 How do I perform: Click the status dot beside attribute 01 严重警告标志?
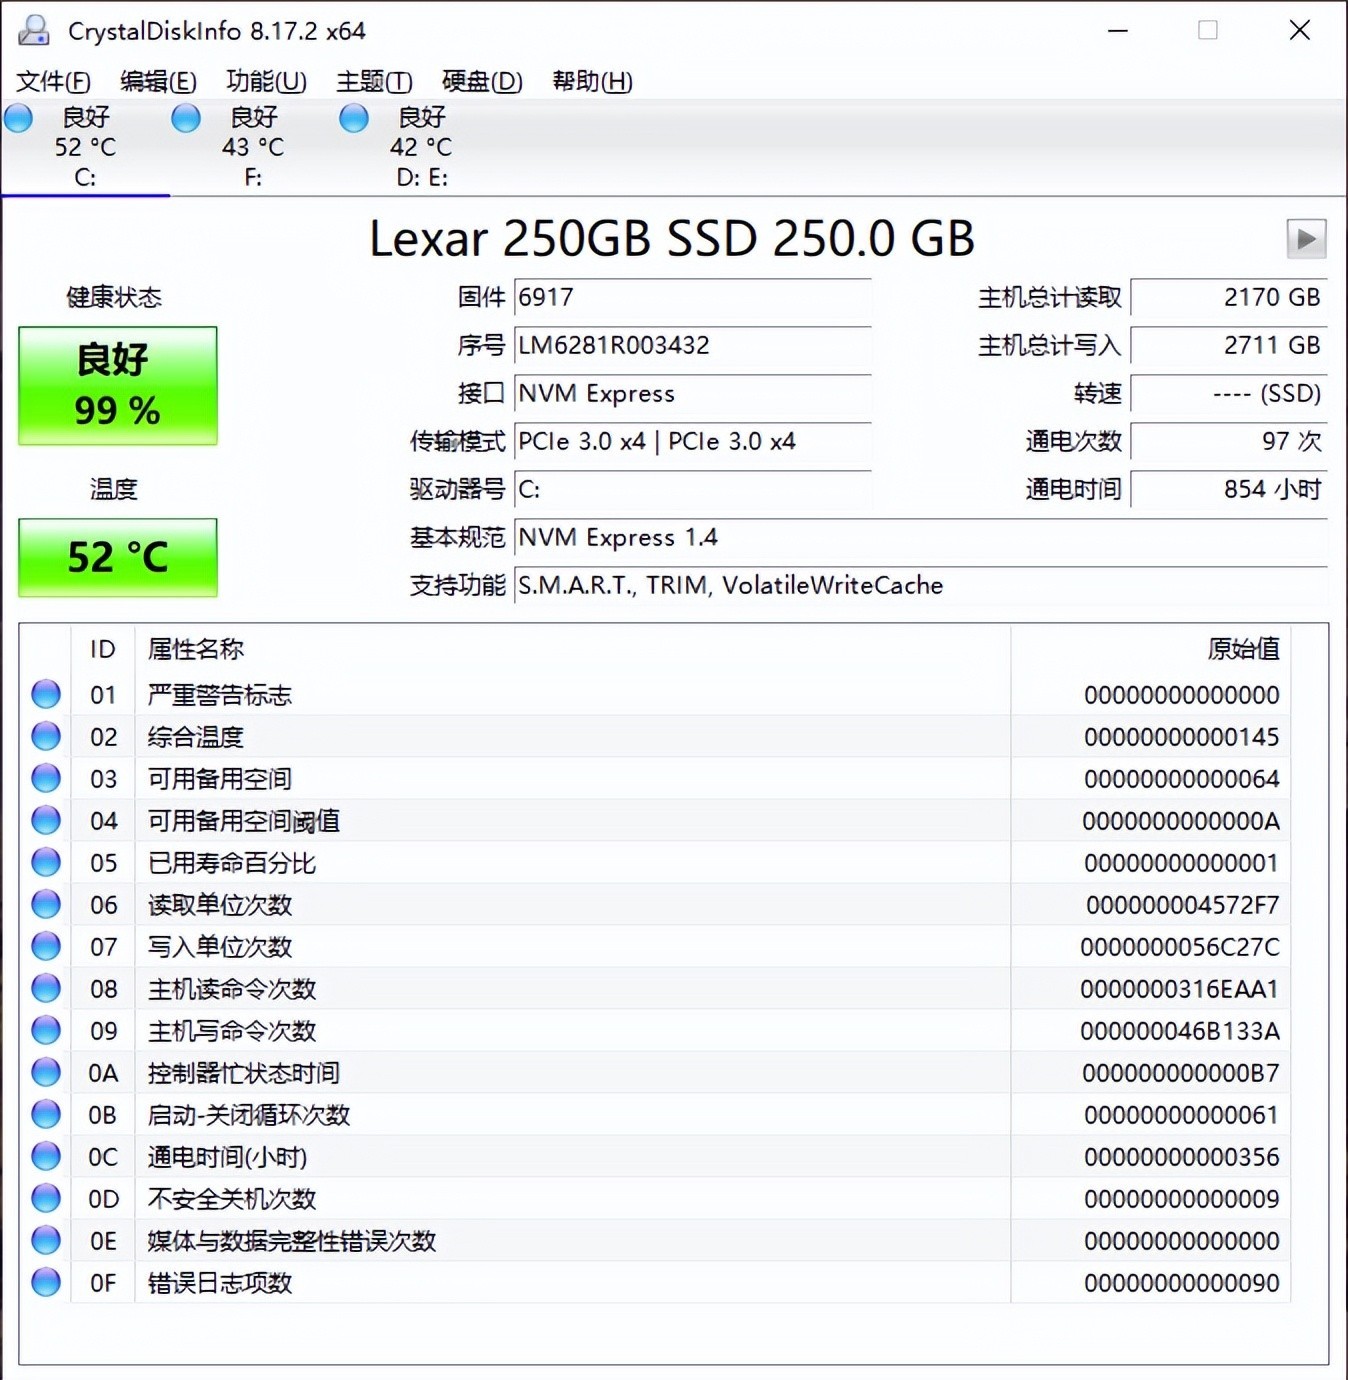coord(45,694)
